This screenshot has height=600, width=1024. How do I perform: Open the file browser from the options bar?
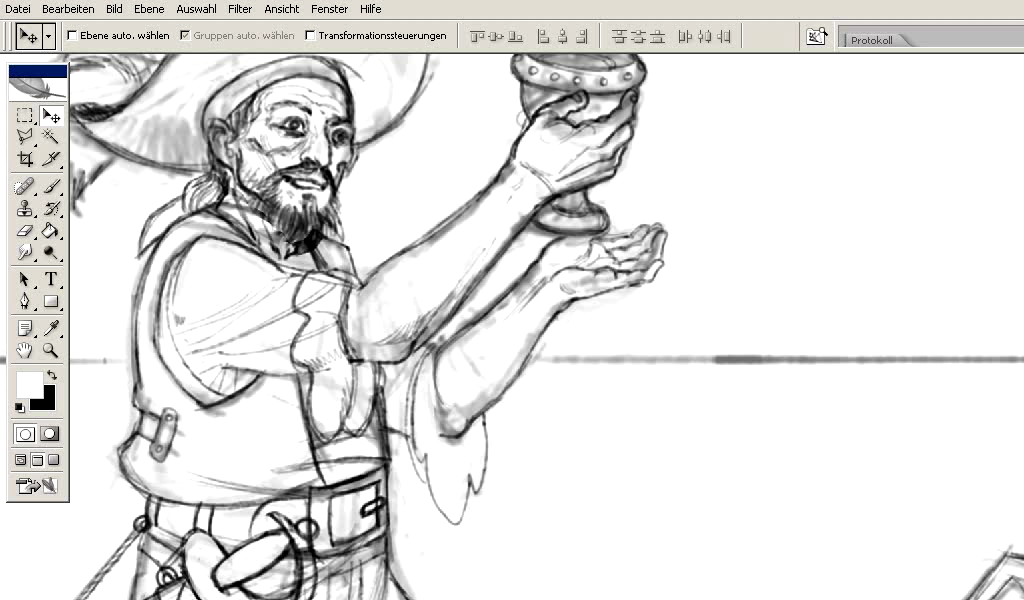point(816,37)
